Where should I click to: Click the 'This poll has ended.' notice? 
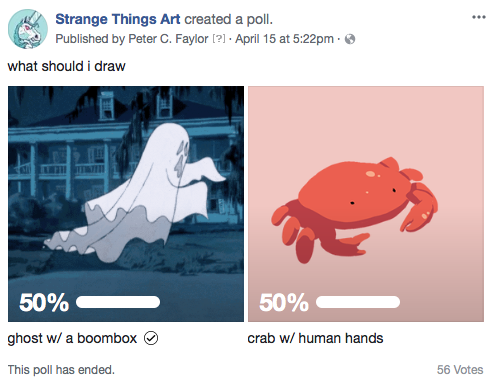coord(61,370)
